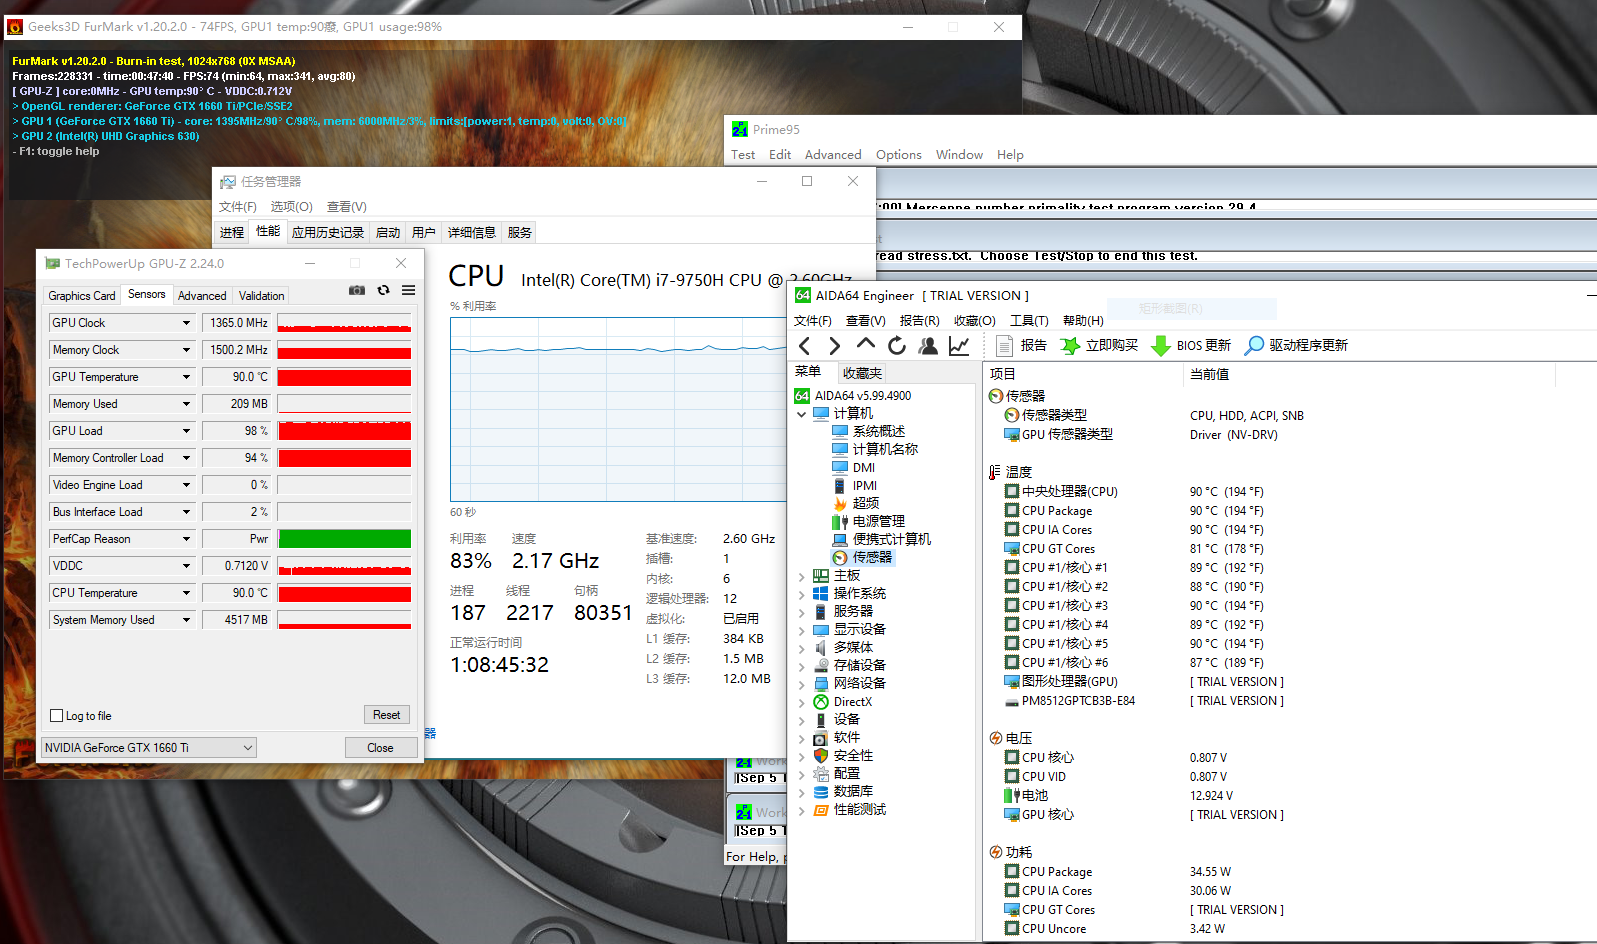Image resolution: width=1597 pixels, height=944 pixels.
Task: Open the GPU-Z hamburger menu icon
Action: (408, 290)
